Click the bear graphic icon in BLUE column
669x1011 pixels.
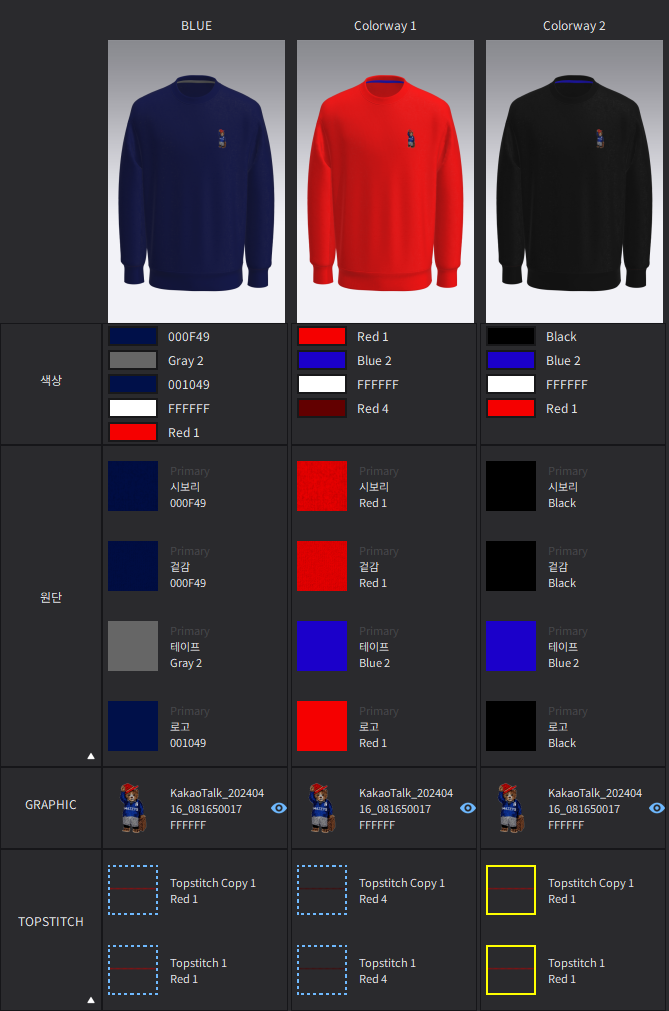pyautogui.click(x=133, y=808)
